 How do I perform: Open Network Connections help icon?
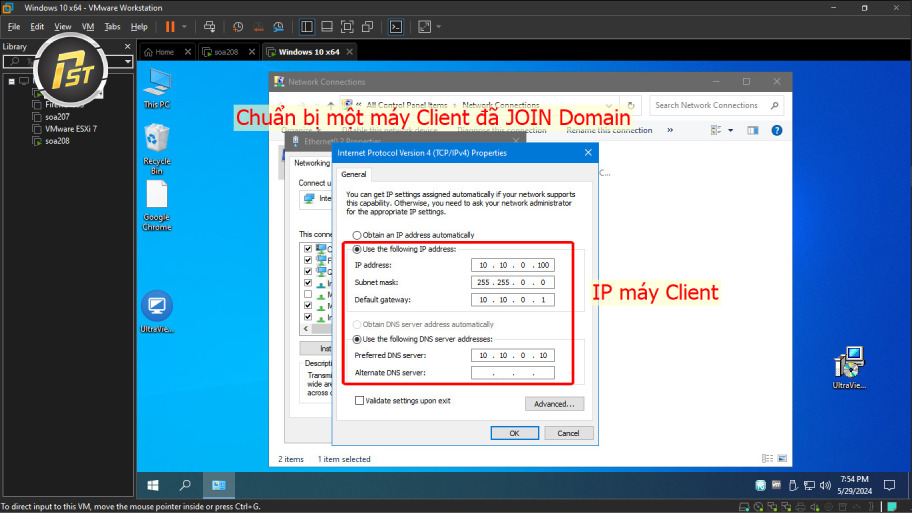click(776, 130)
